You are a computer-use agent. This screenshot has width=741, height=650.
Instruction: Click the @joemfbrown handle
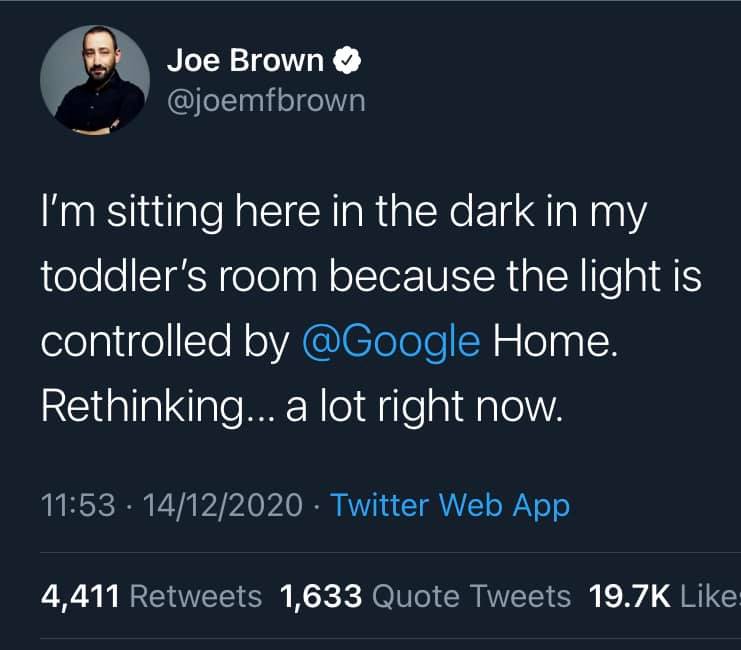point(266,101)
